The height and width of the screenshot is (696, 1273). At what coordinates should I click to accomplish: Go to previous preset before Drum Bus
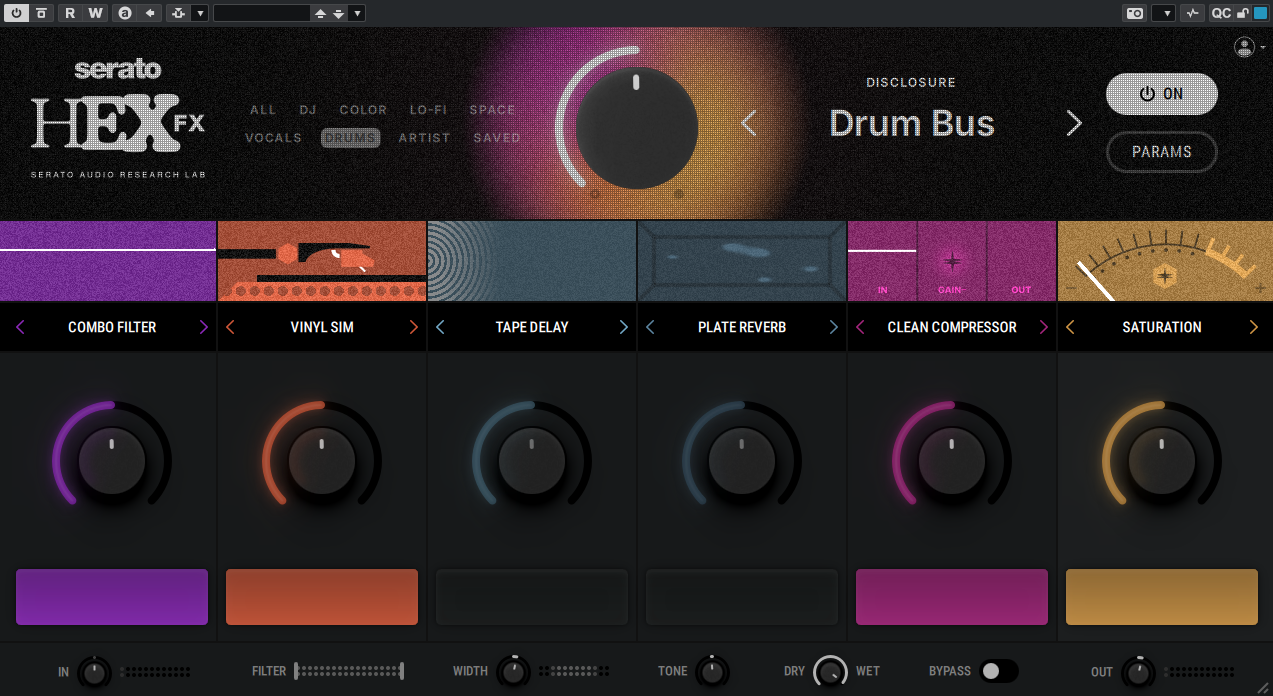coord(749,123)
